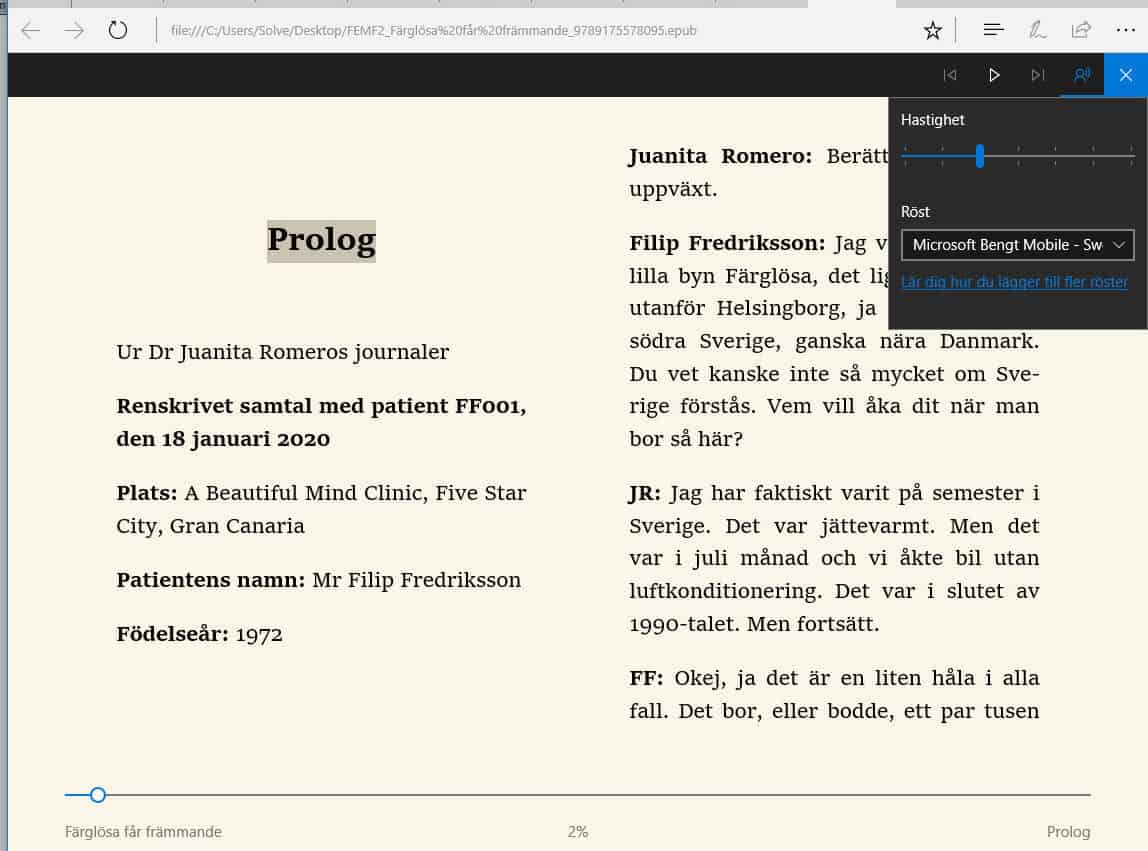Open the Röst voice dropdown
Viewport: 1148px width, 851px height.
1018,245
